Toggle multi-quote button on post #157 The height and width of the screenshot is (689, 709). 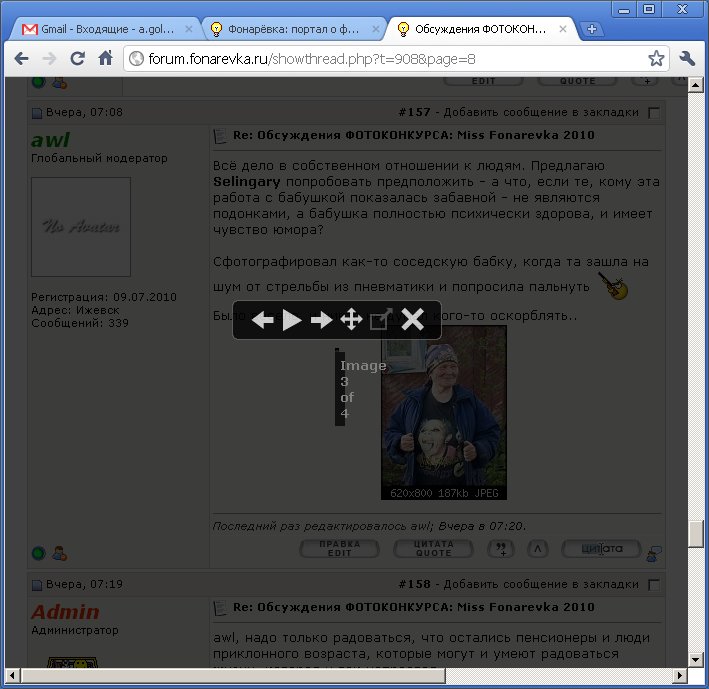[x=501, y=548]
